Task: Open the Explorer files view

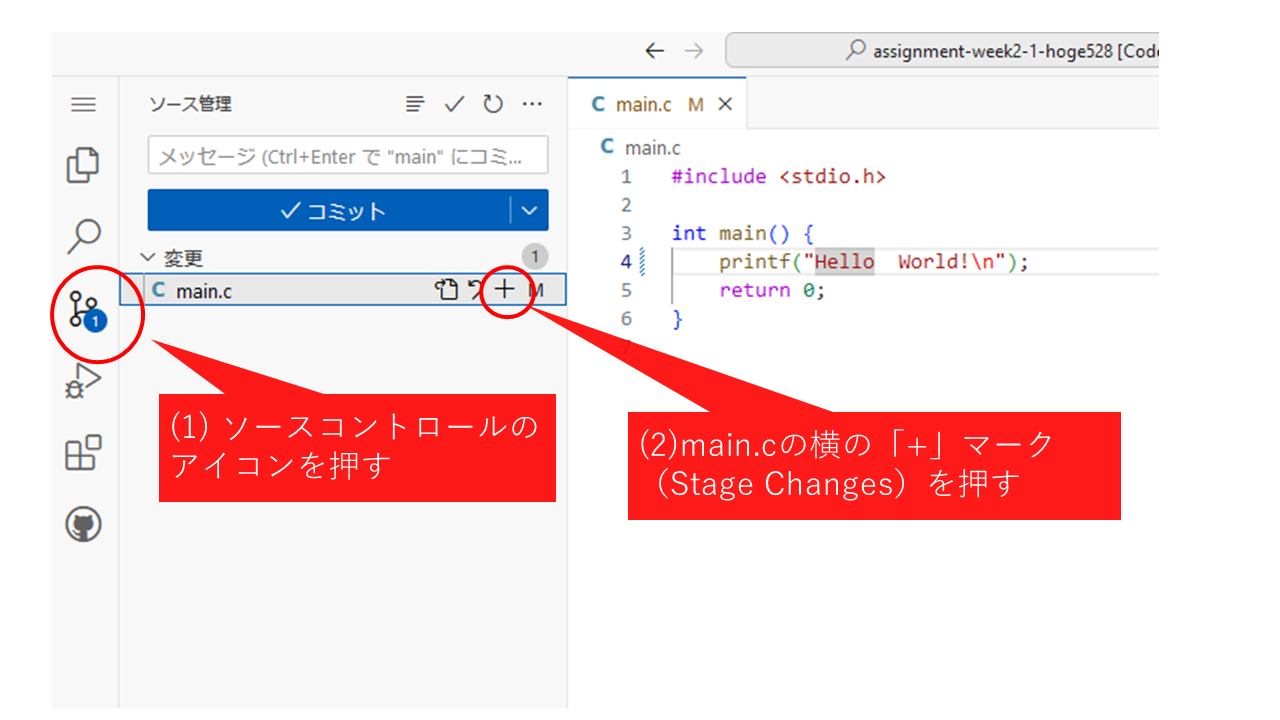Action: (84, 165)
